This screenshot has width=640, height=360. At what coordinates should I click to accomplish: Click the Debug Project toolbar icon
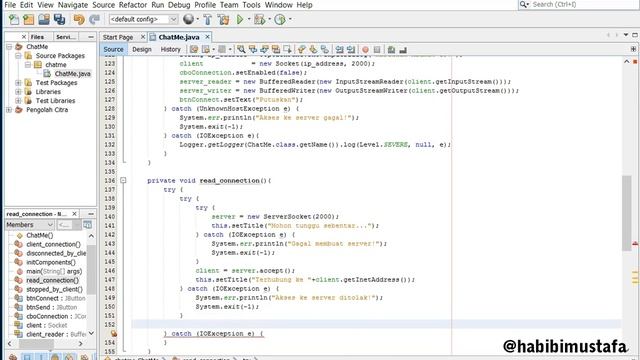pyautogui.click(x=260, y=19)
